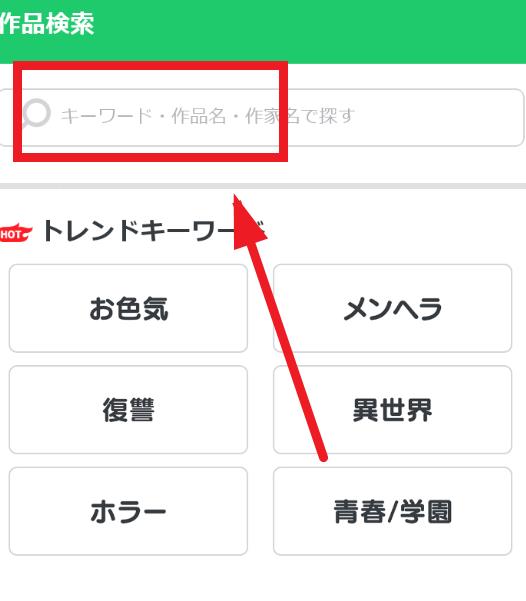Tap the gray search glass beside the placeholder
526x601 pixels.
point(36,113)
